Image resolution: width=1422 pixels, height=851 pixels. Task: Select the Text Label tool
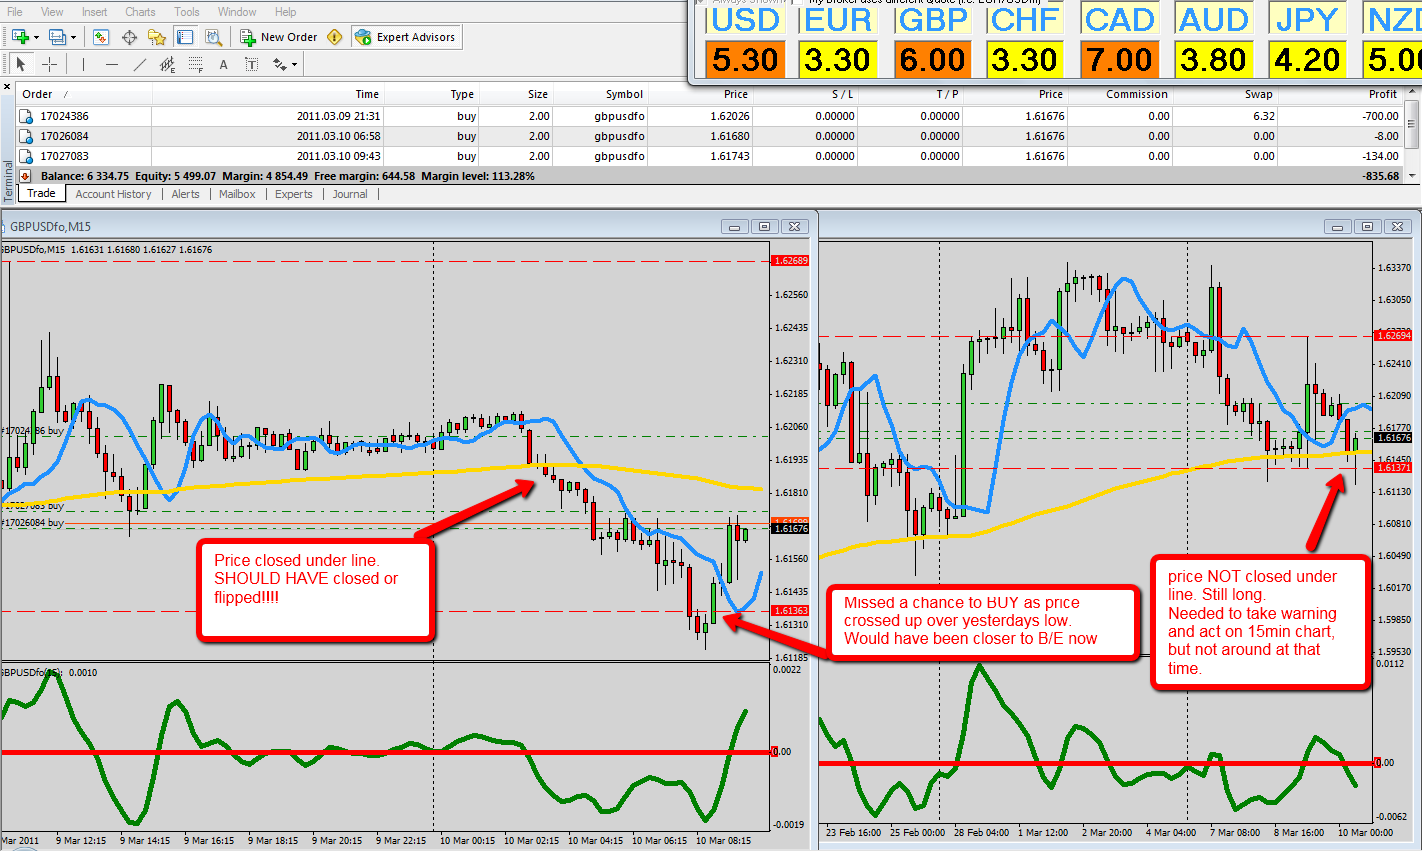pyautogui.click(x=251, y=64)
